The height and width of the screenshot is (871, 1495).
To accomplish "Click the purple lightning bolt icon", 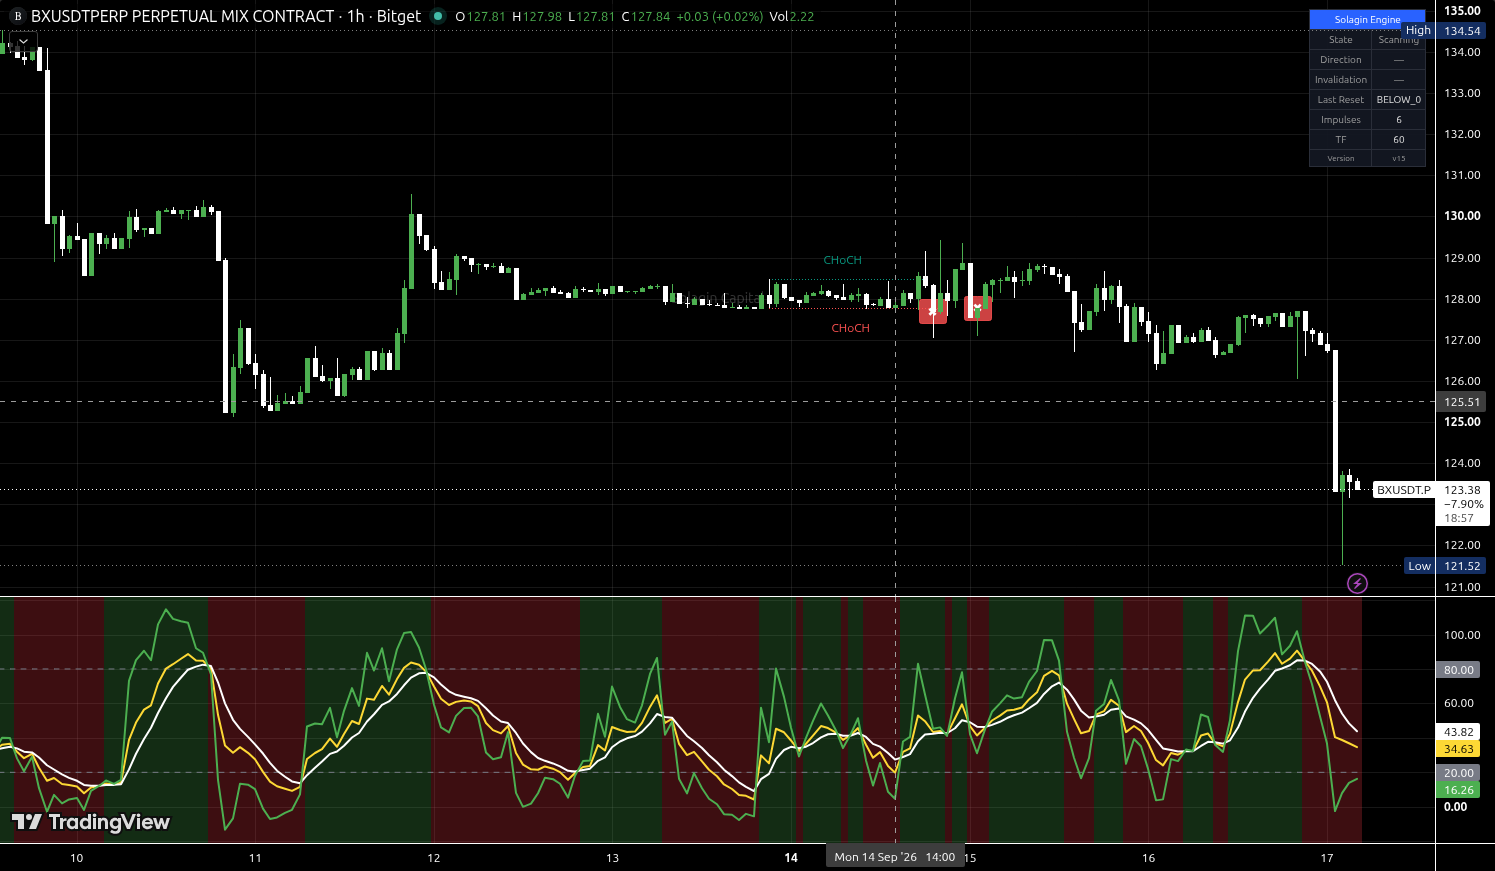I will point(1357,583).
